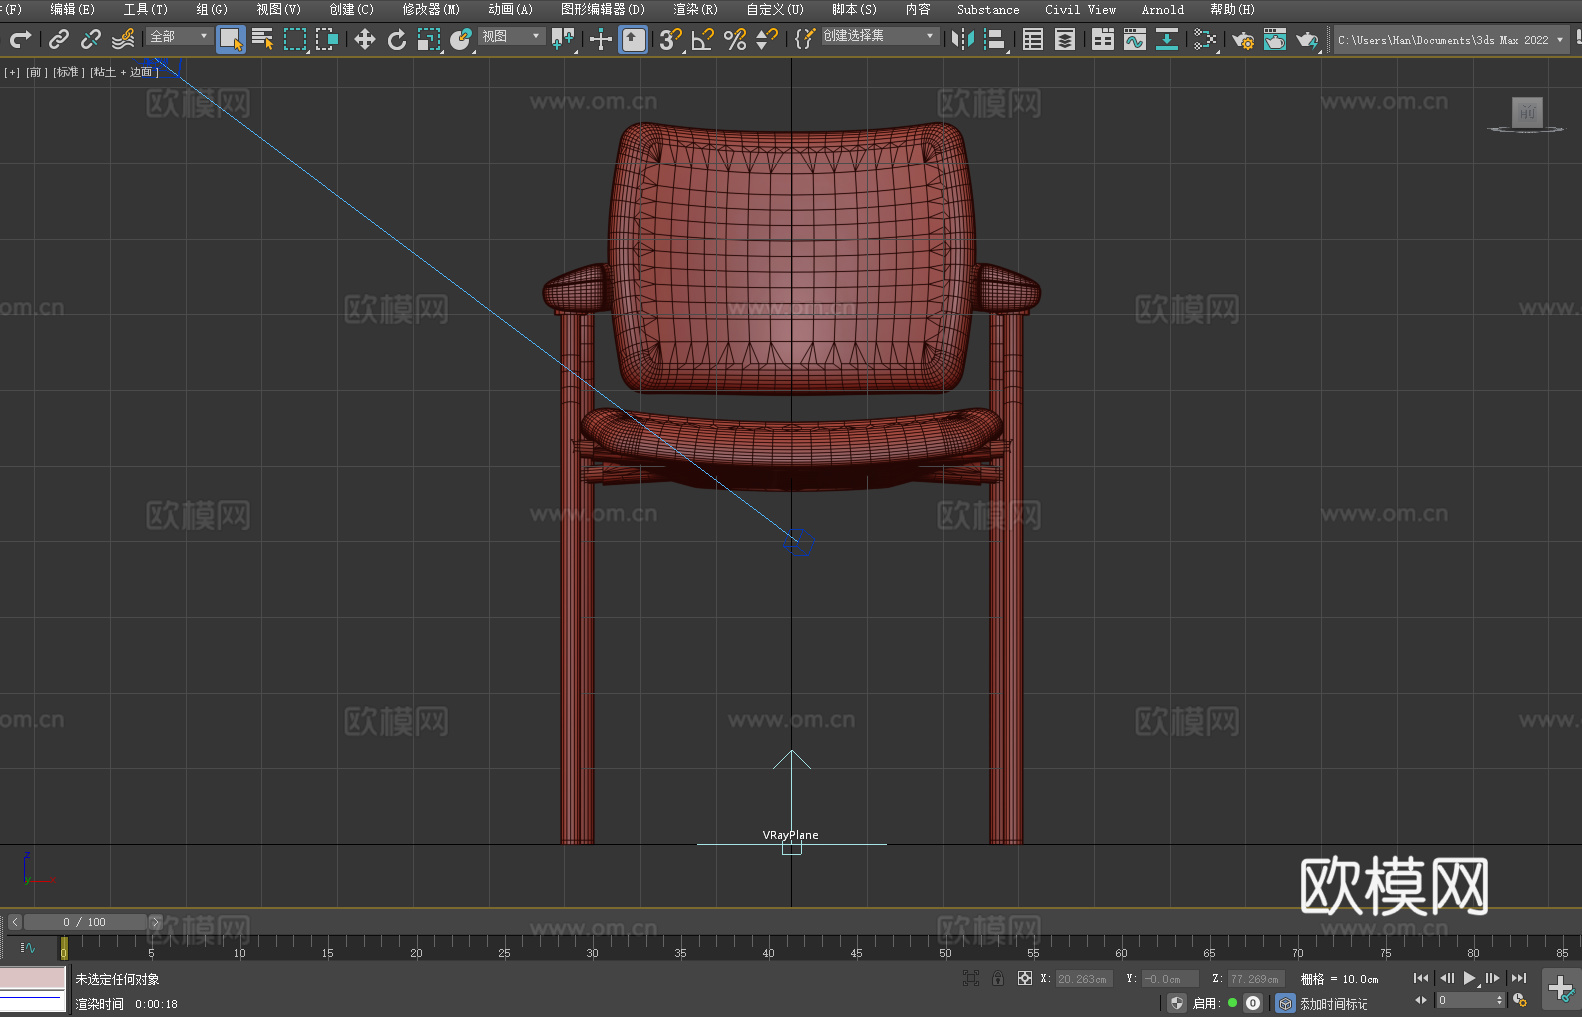The width and height of the screenshot is (1582, 1017).
Task: Open Rendered Frame Window icon
Action: coord(1275,39)
